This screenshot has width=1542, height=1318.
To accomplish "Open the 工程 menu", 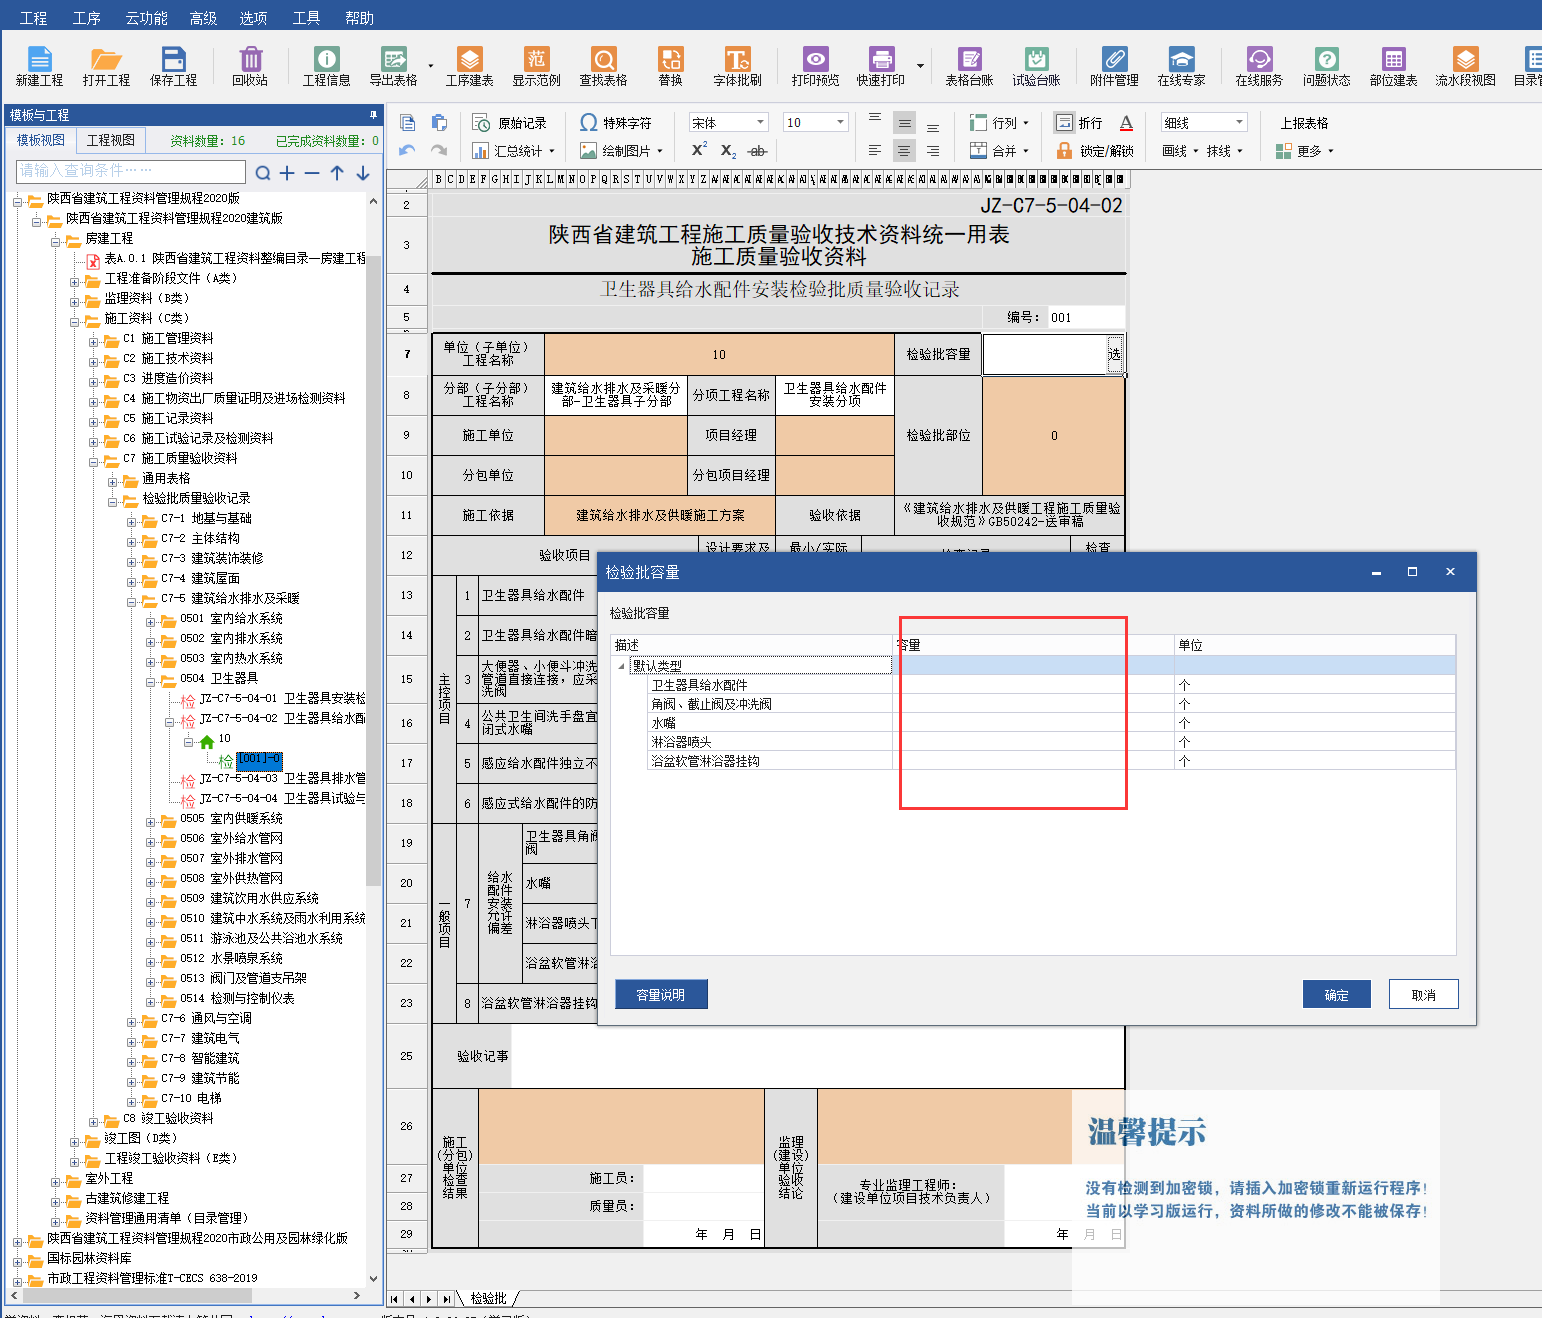I will click(x=33, y=18).
